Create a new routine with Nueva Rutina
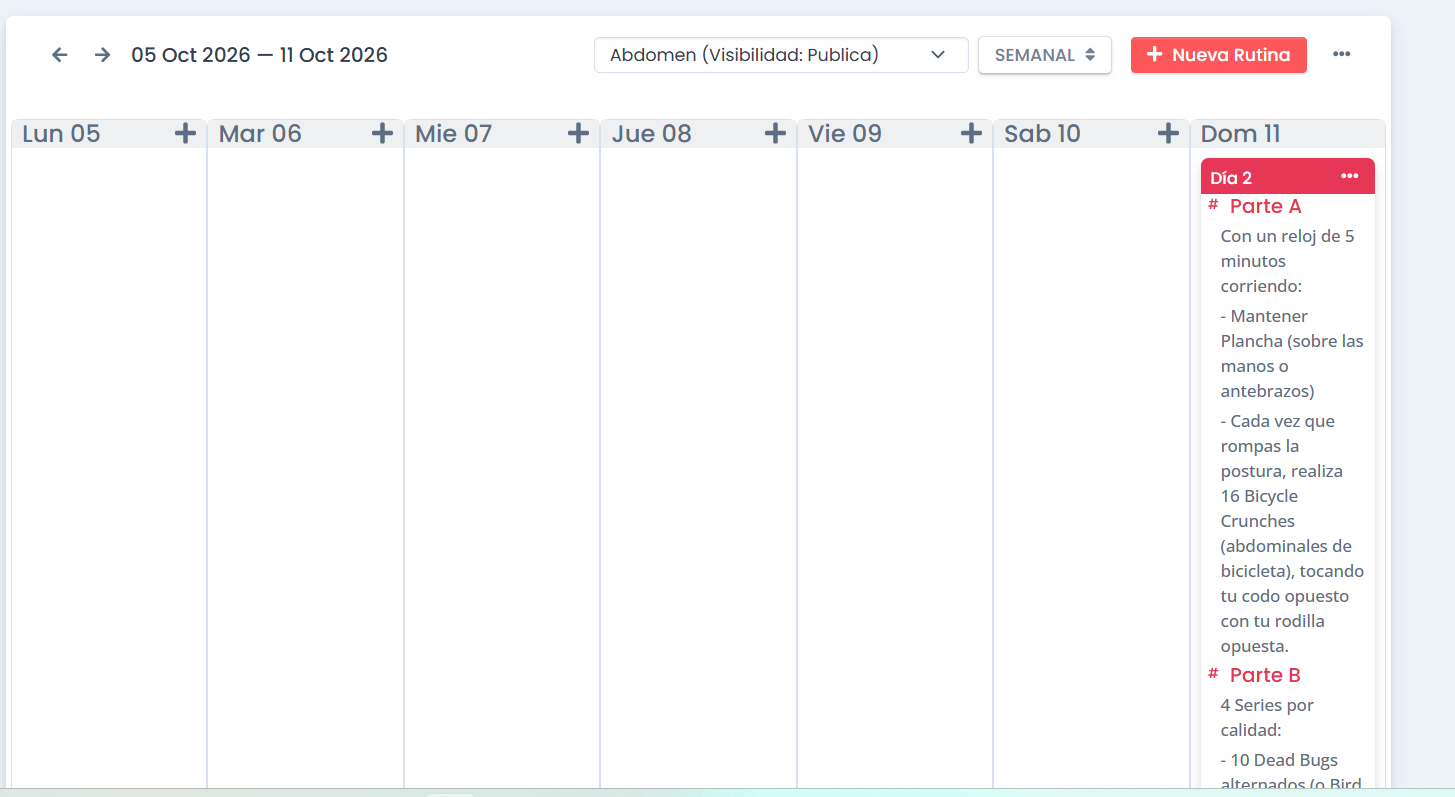Viewport: 1455px width, 797px height. (x=1219, y=55)
